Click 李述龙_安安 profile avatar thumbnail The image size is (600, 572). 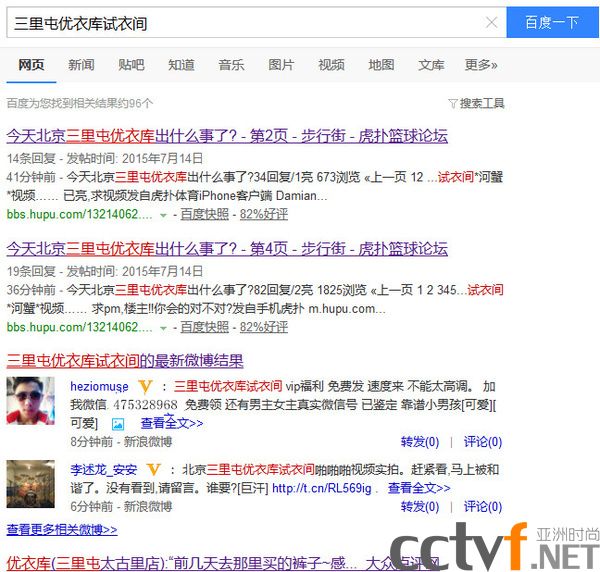point(31,484)
